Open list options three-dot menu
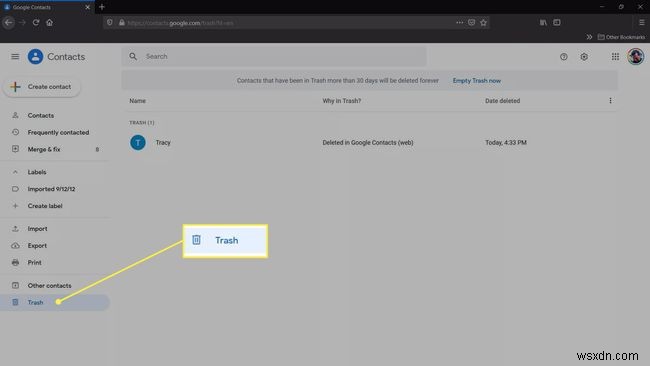Screen dimensions: 650x366 coord(610,101)
